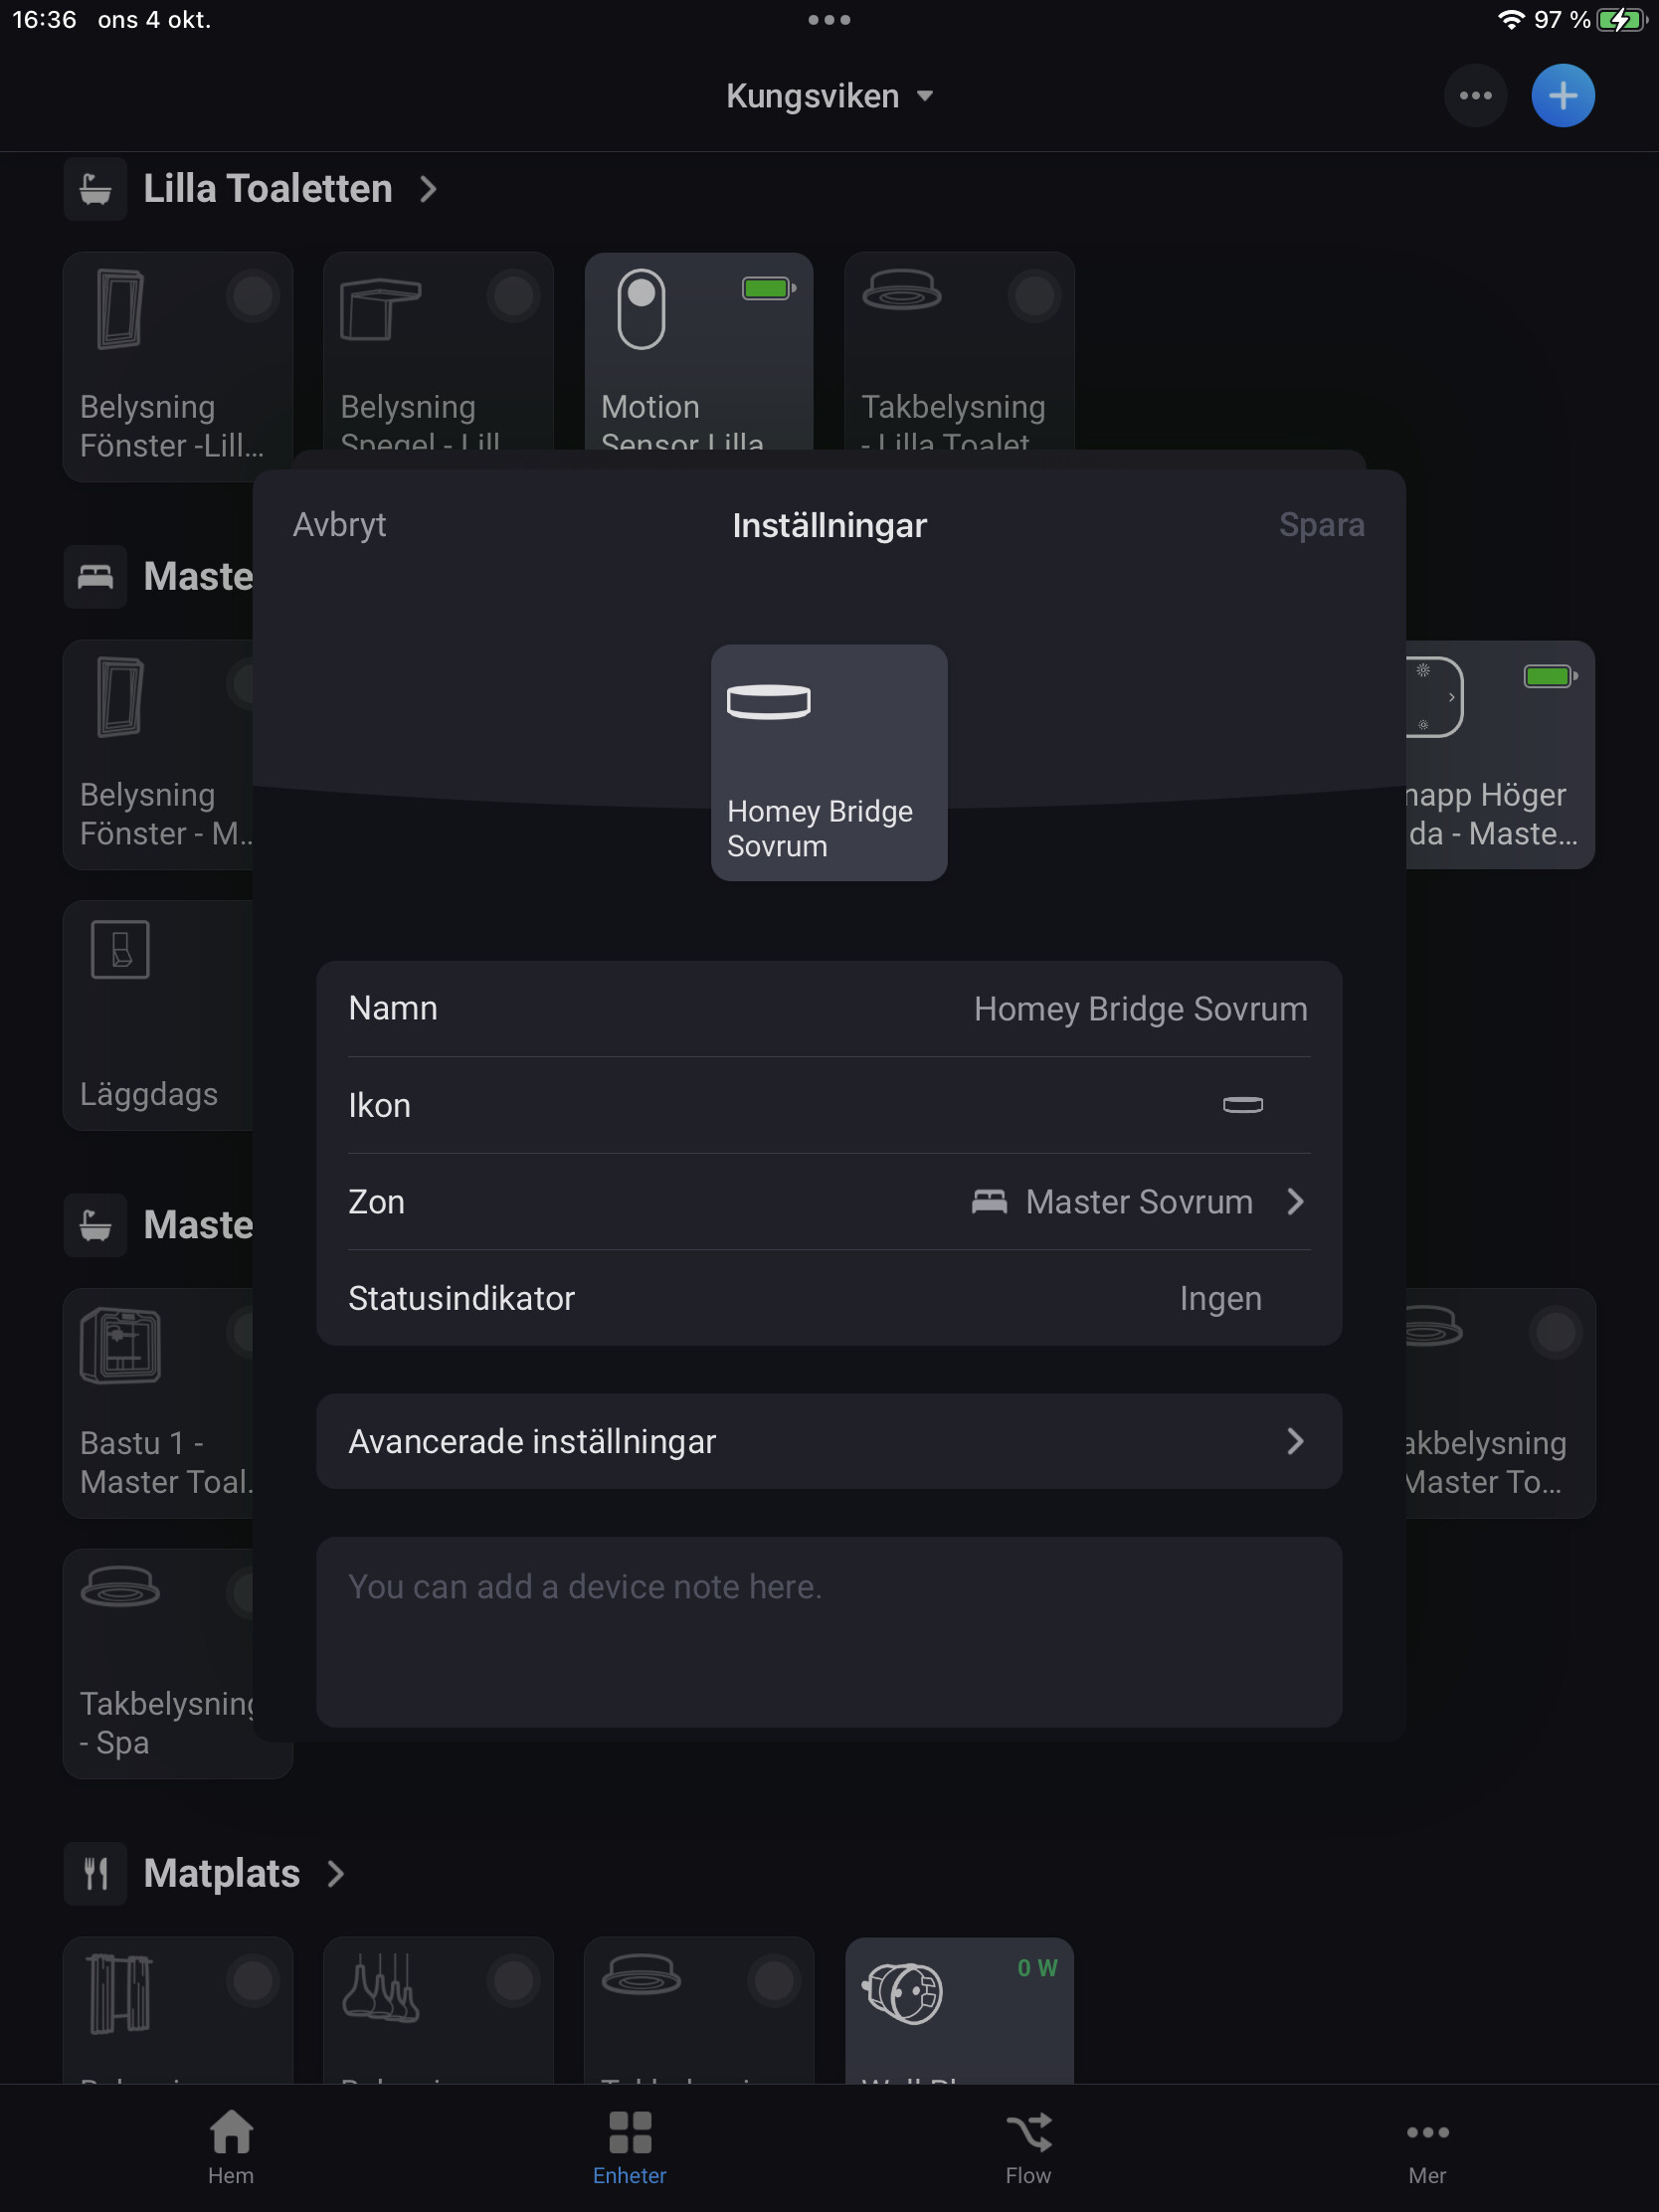Open the Kungsviken home selector dropdown

829,96
